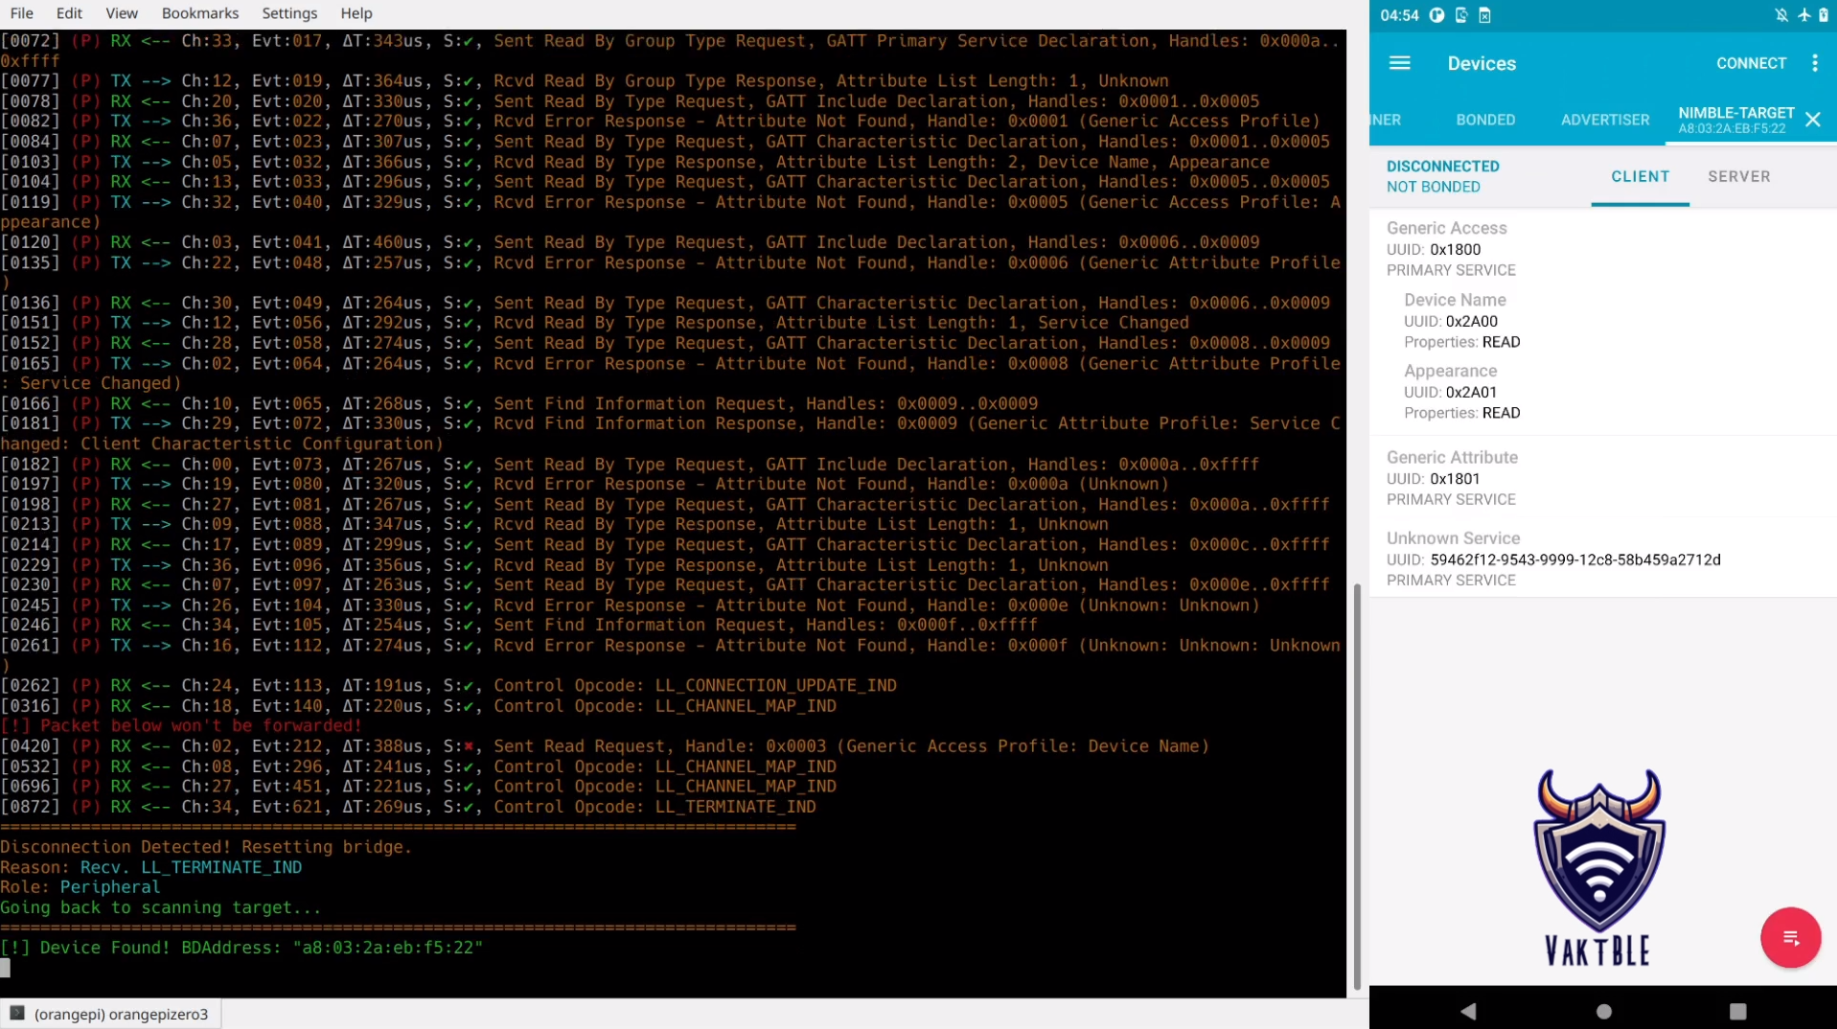Open the Edit menu in the terminal
Image resolution: width=1837 pixels, height=1029 pixels.
tap(69, 13)
